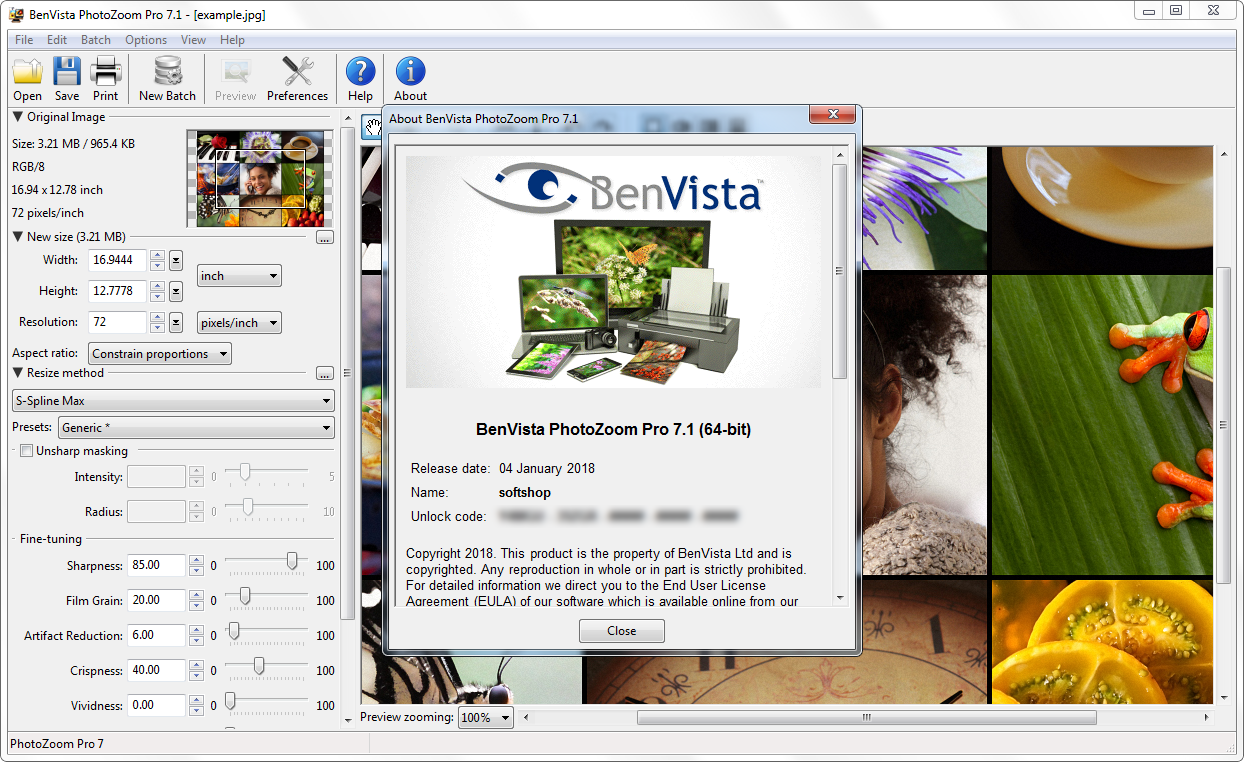Open the View menu
The image size is (1244, 762).
(x=193, y=40)
